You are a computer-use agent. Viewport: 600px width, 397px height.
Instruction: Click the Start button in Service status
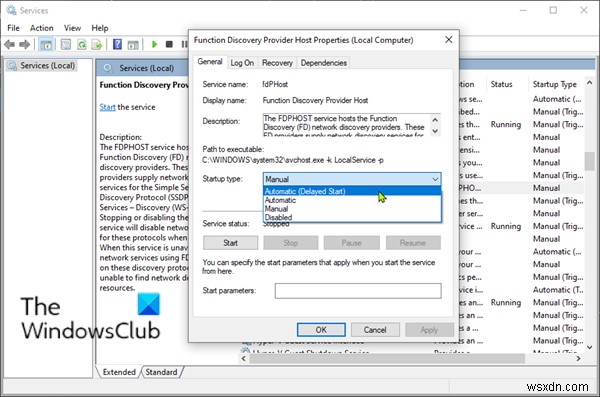230,243
